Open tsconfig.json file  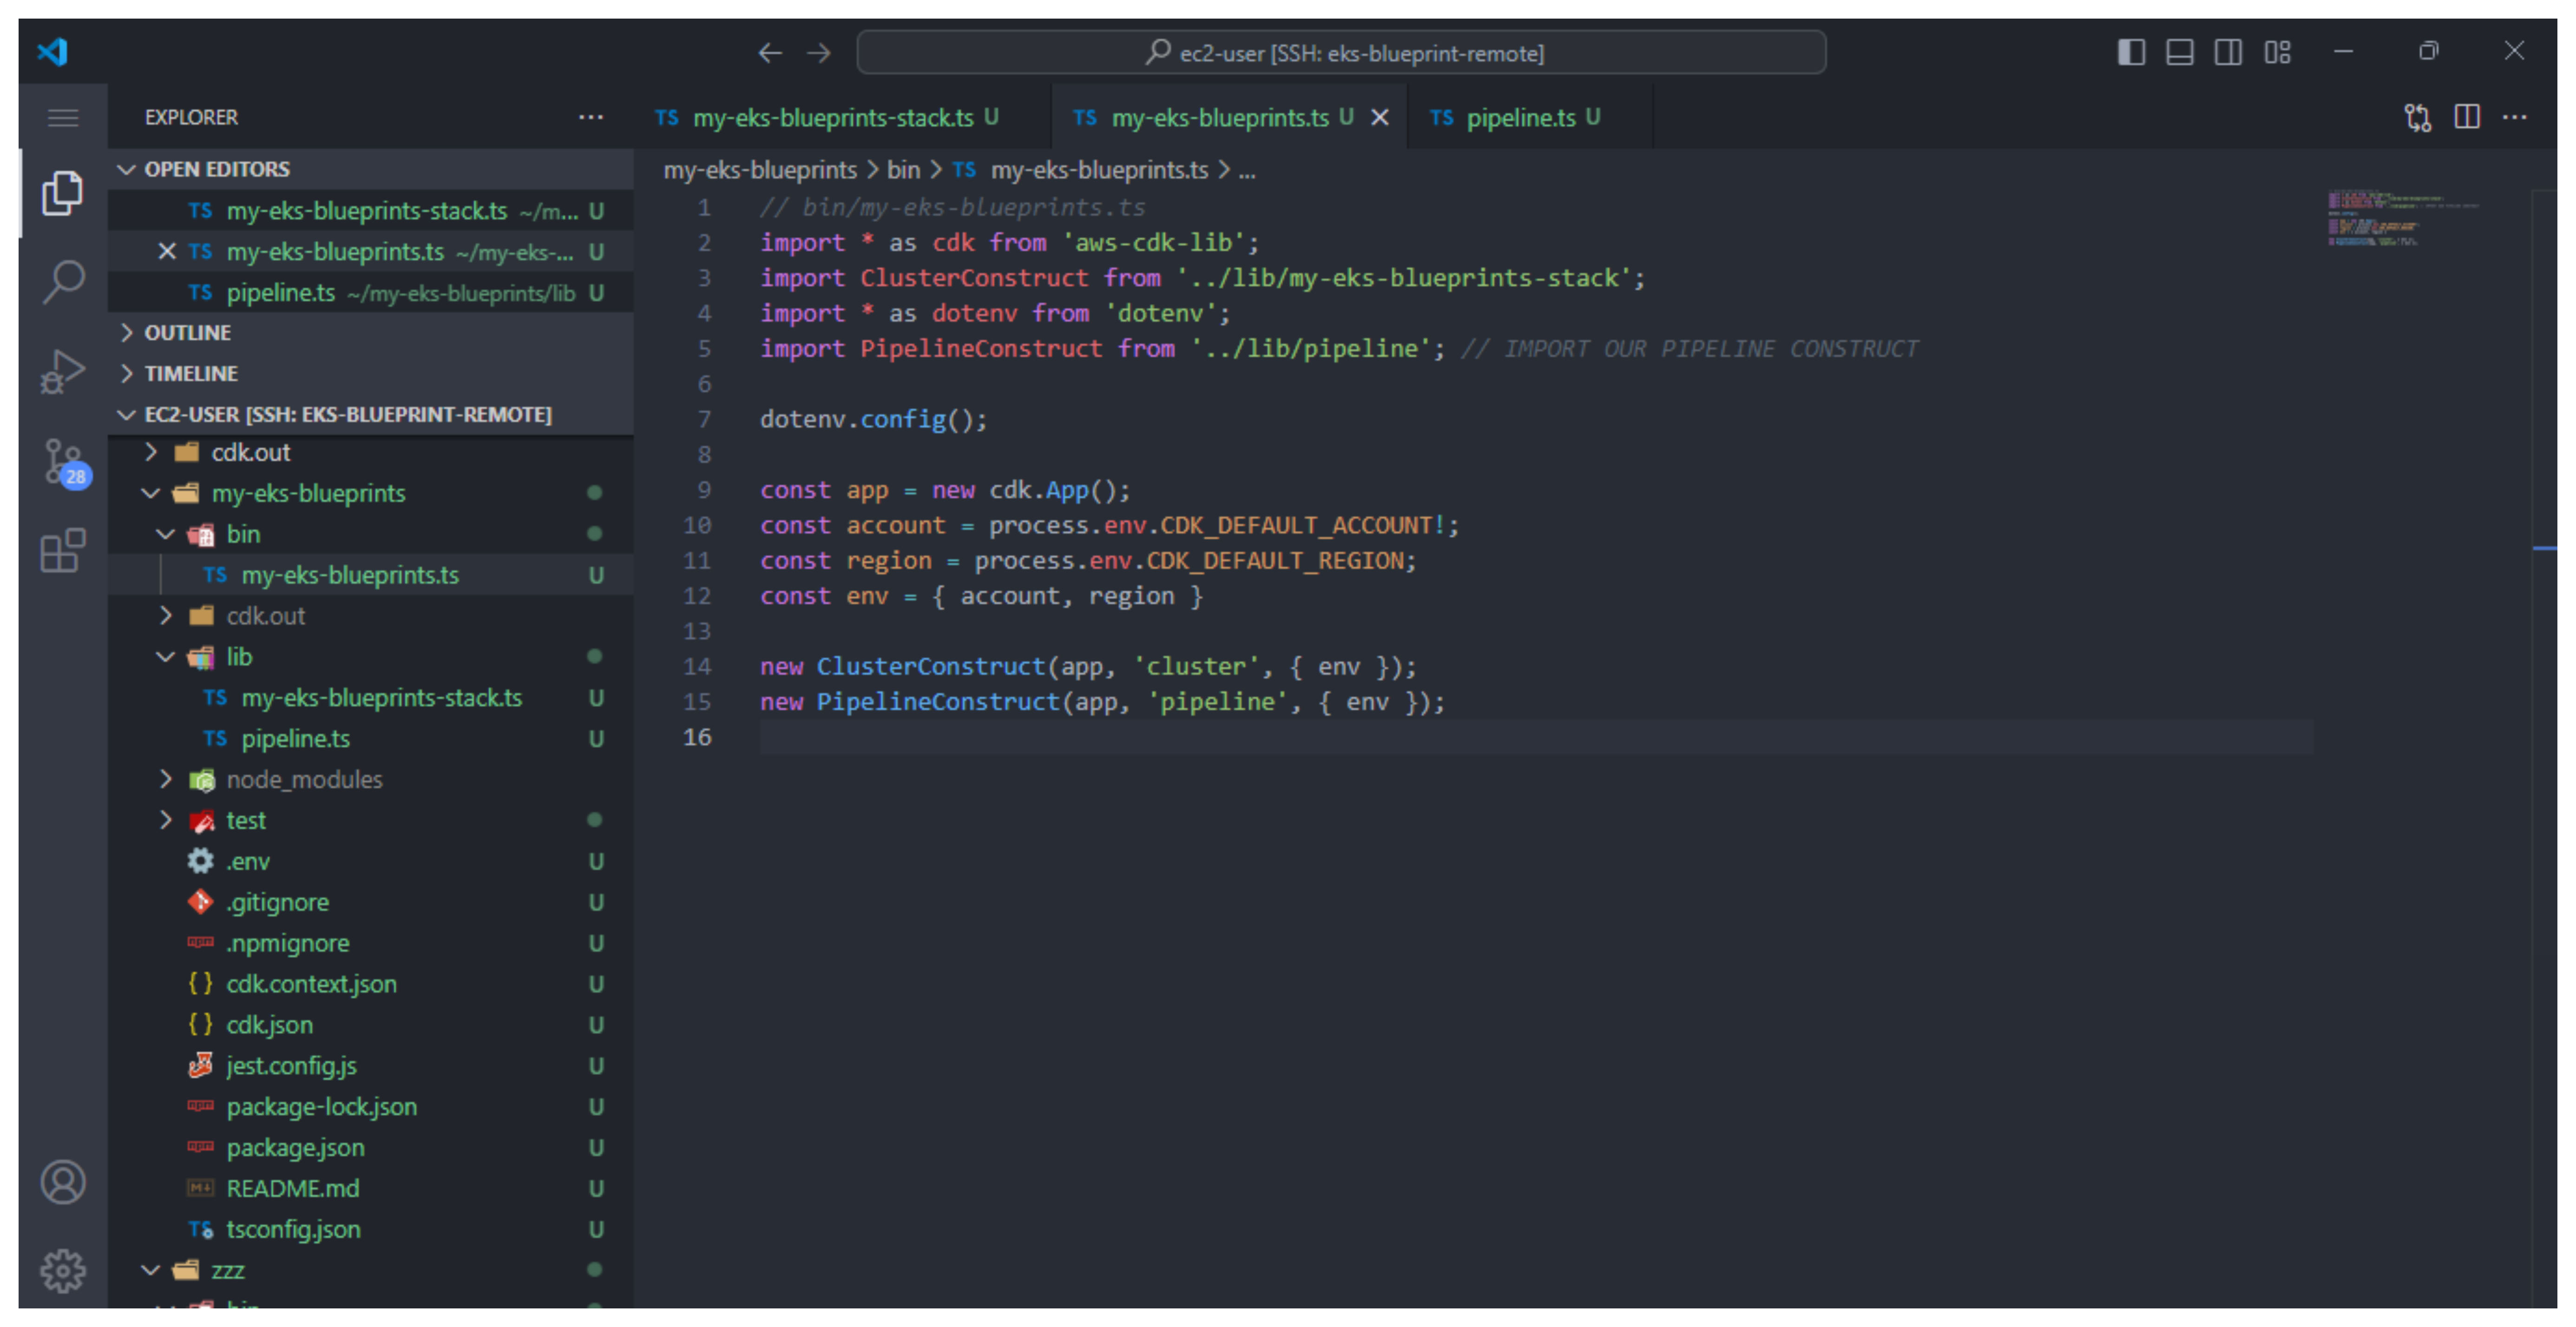point(371,1229)
